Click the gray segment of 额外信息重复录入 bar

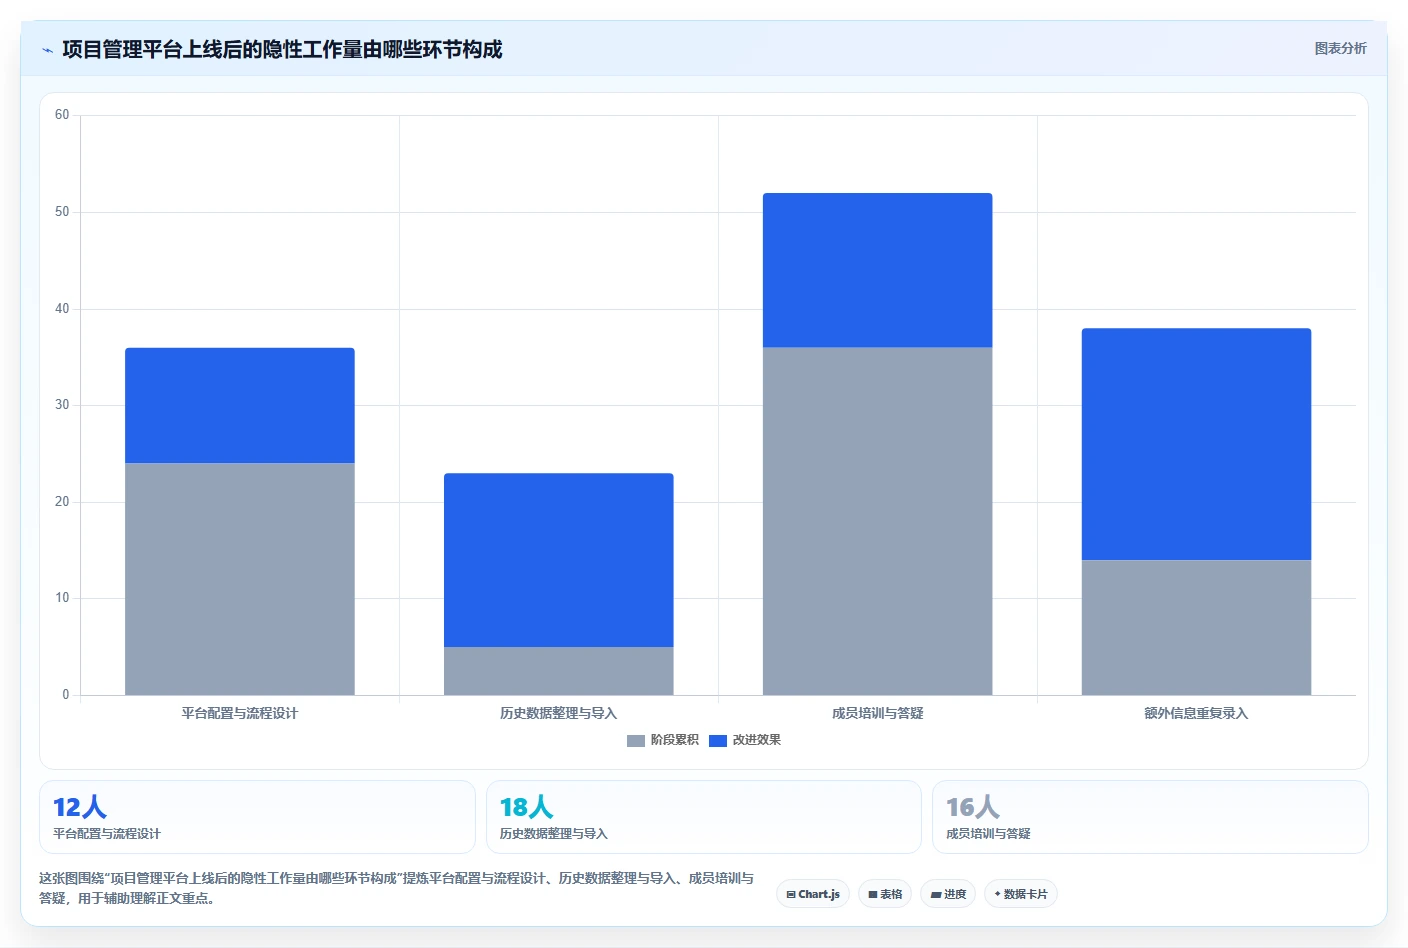pos(1197,627)
